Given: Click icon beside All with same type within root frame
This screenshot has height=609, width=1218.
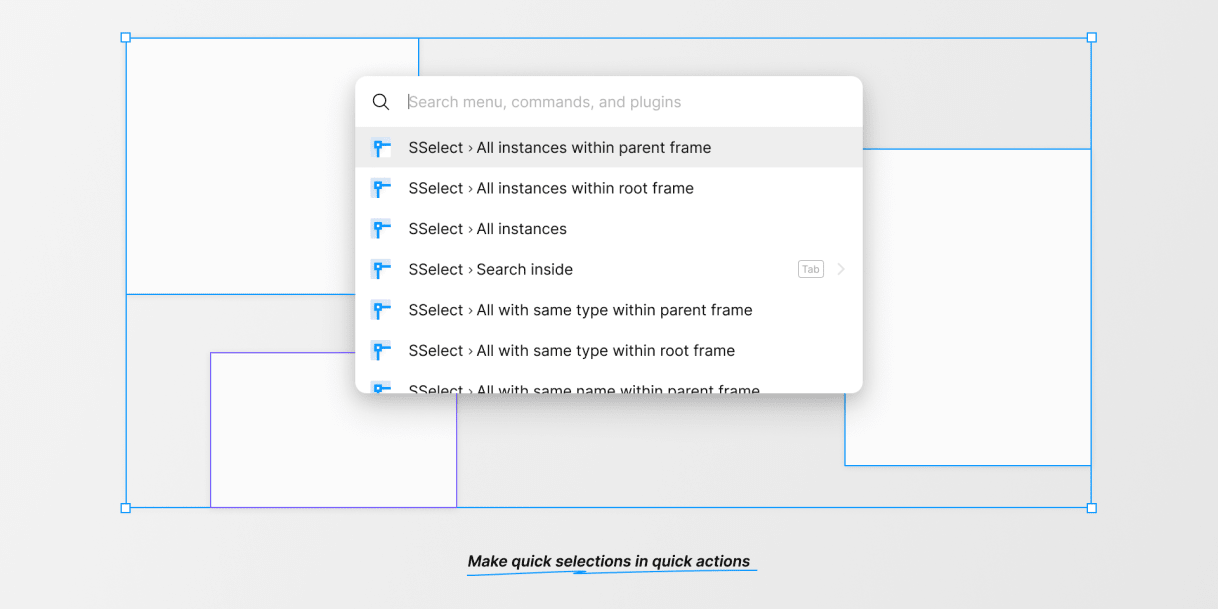Looking at the screenshot, I should [x=381, y=351].
